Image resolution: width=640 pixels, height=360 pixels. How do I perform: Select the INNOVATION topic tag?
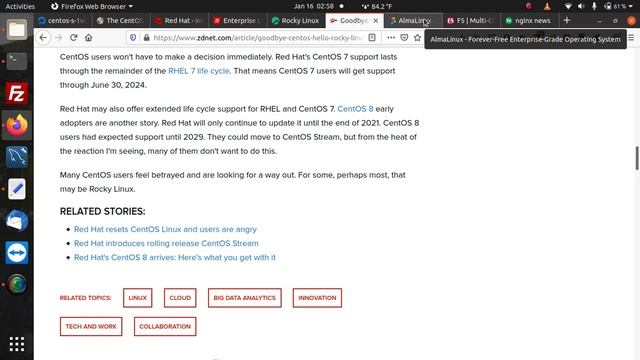[x=317, y=298]
